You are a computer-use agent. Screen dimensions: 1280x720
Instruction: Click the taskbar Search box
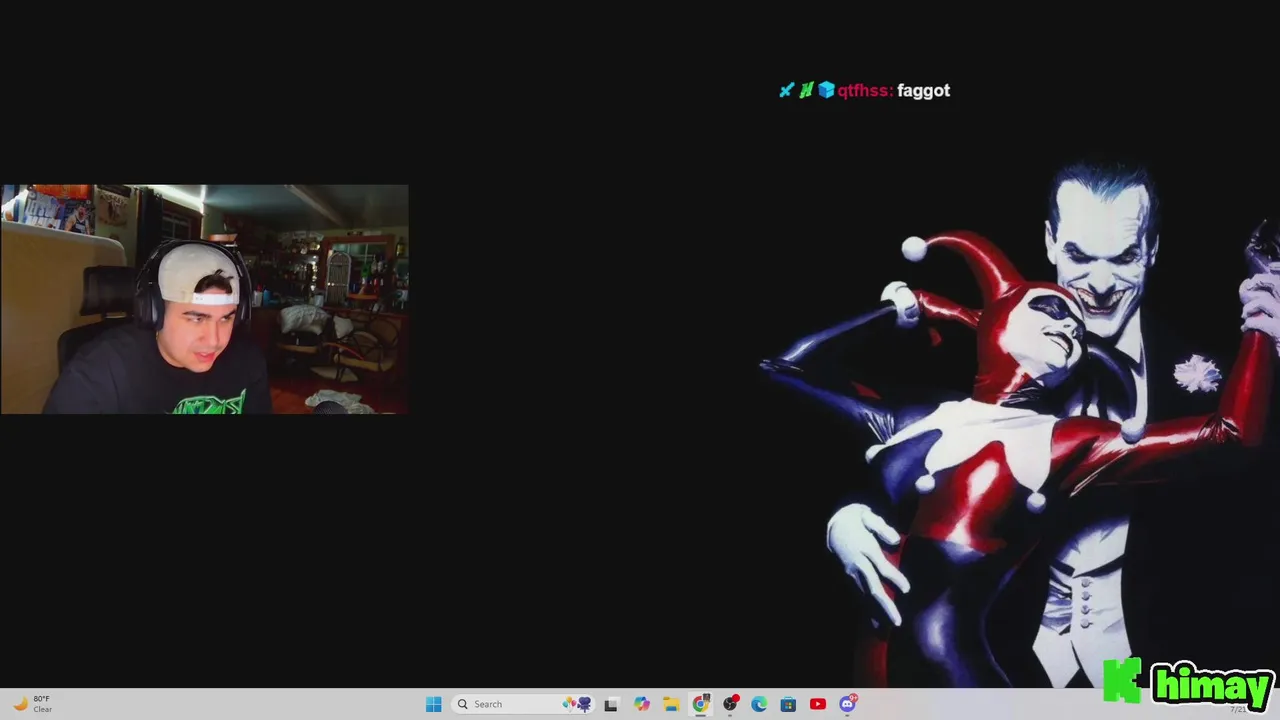coord(523,704)
